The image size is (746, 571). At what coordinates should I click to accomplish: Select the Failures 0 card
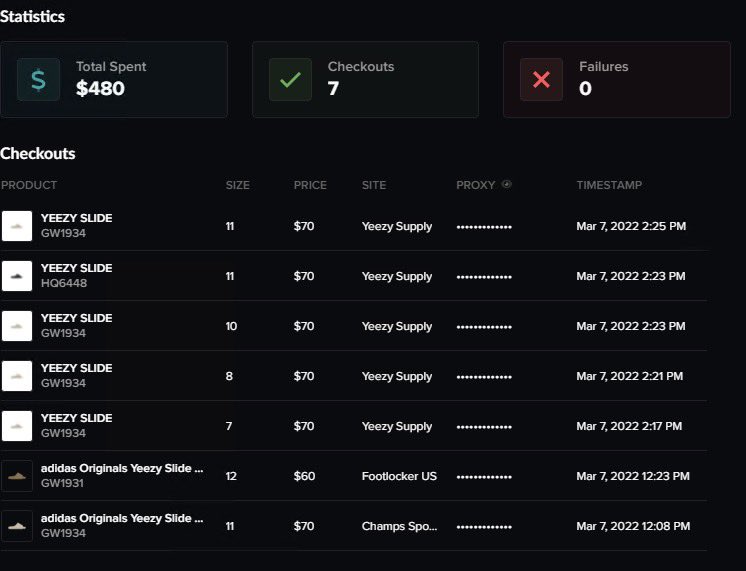[x=617, y=79]
